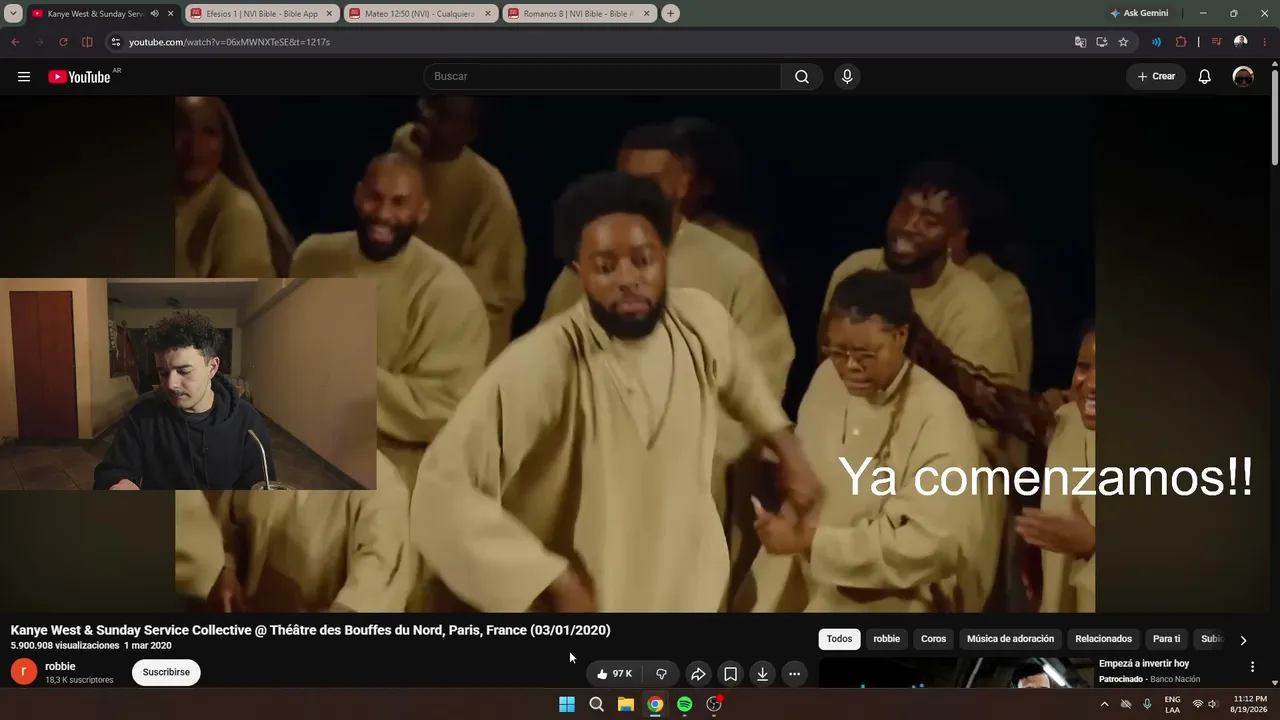
Task: Switch to the Mateo 12:50 tab
Action: click(420, 14)
